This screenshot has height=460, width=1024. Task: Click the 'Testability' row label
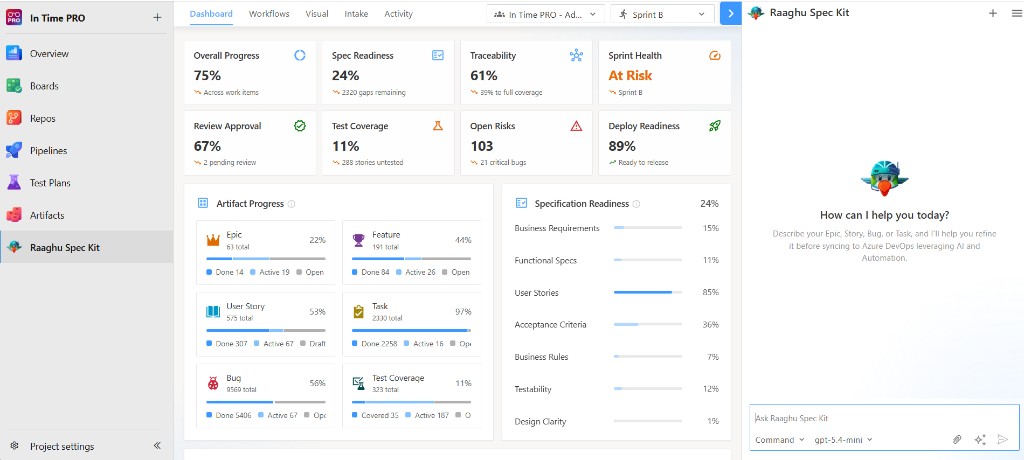[533, 389]
